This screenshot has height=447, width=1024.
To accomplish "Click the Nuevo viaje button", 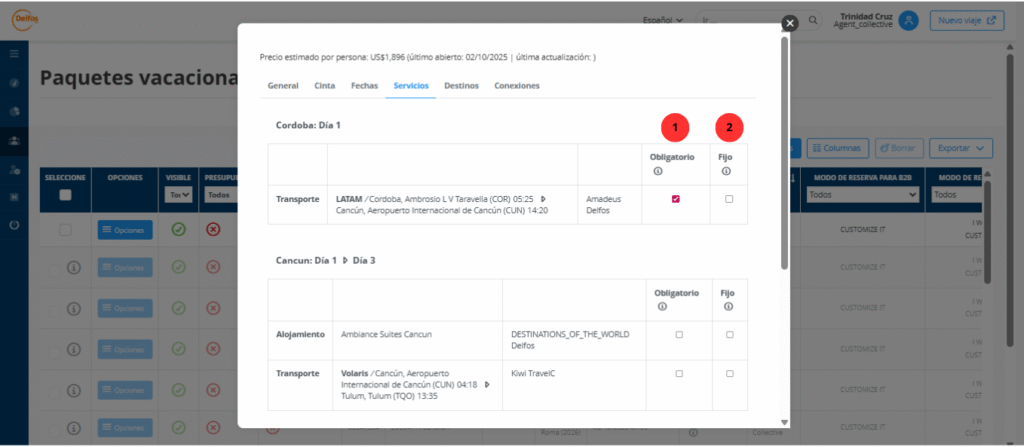I will pos(966,20).
